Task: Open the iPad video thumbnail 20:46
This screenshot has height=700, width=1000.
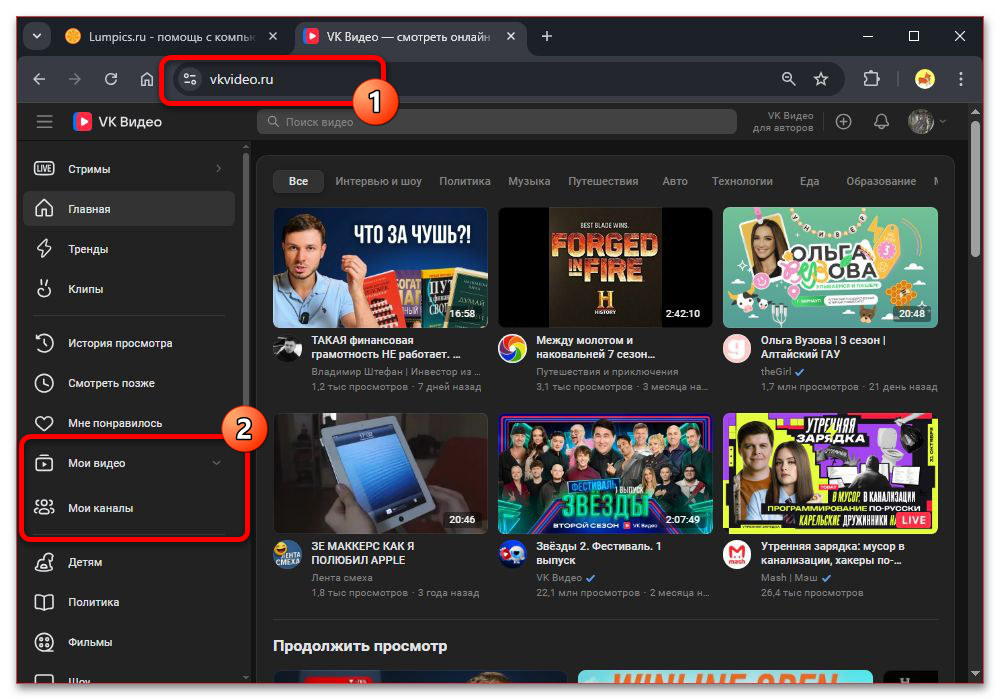Action: tap(380, 473)
